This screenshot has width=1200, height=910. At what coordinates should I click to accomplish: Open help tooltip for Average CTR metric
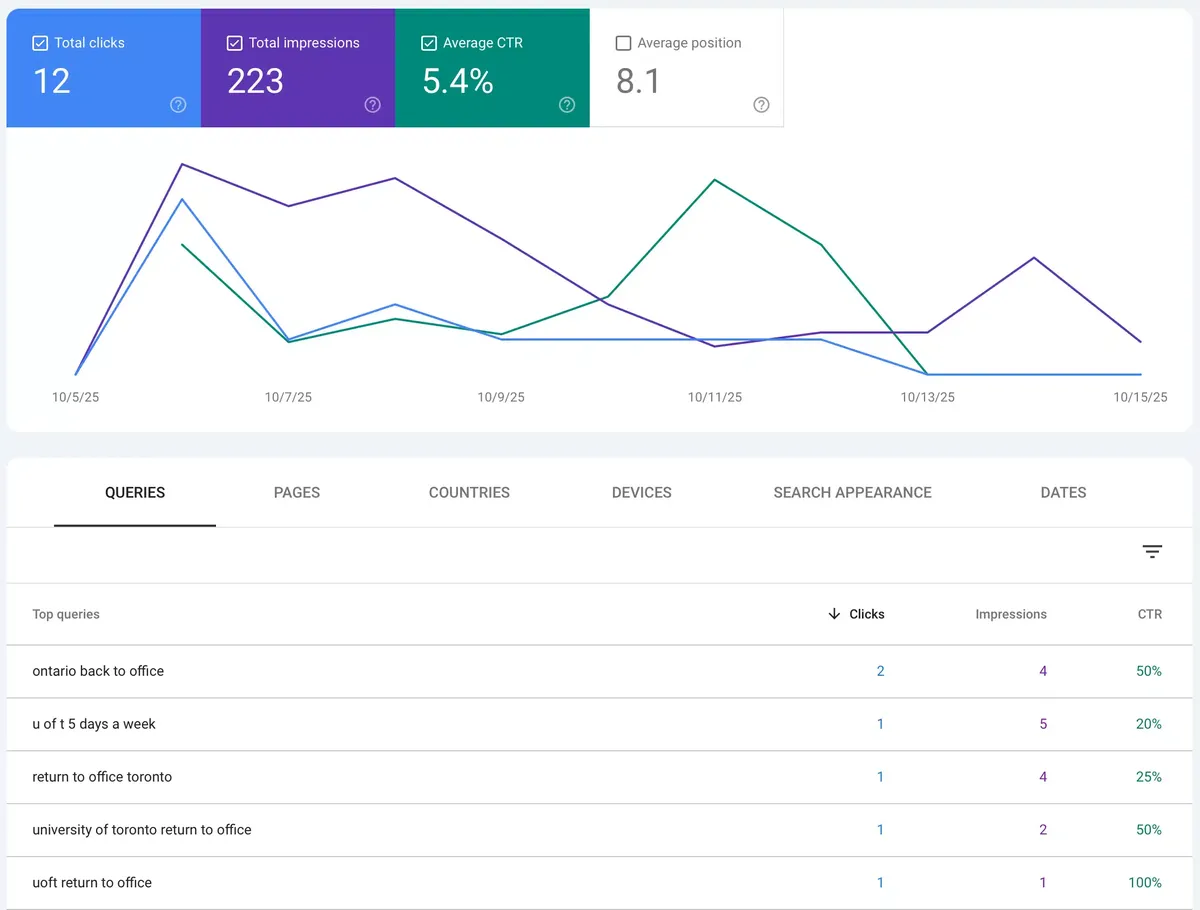[566, 104]
